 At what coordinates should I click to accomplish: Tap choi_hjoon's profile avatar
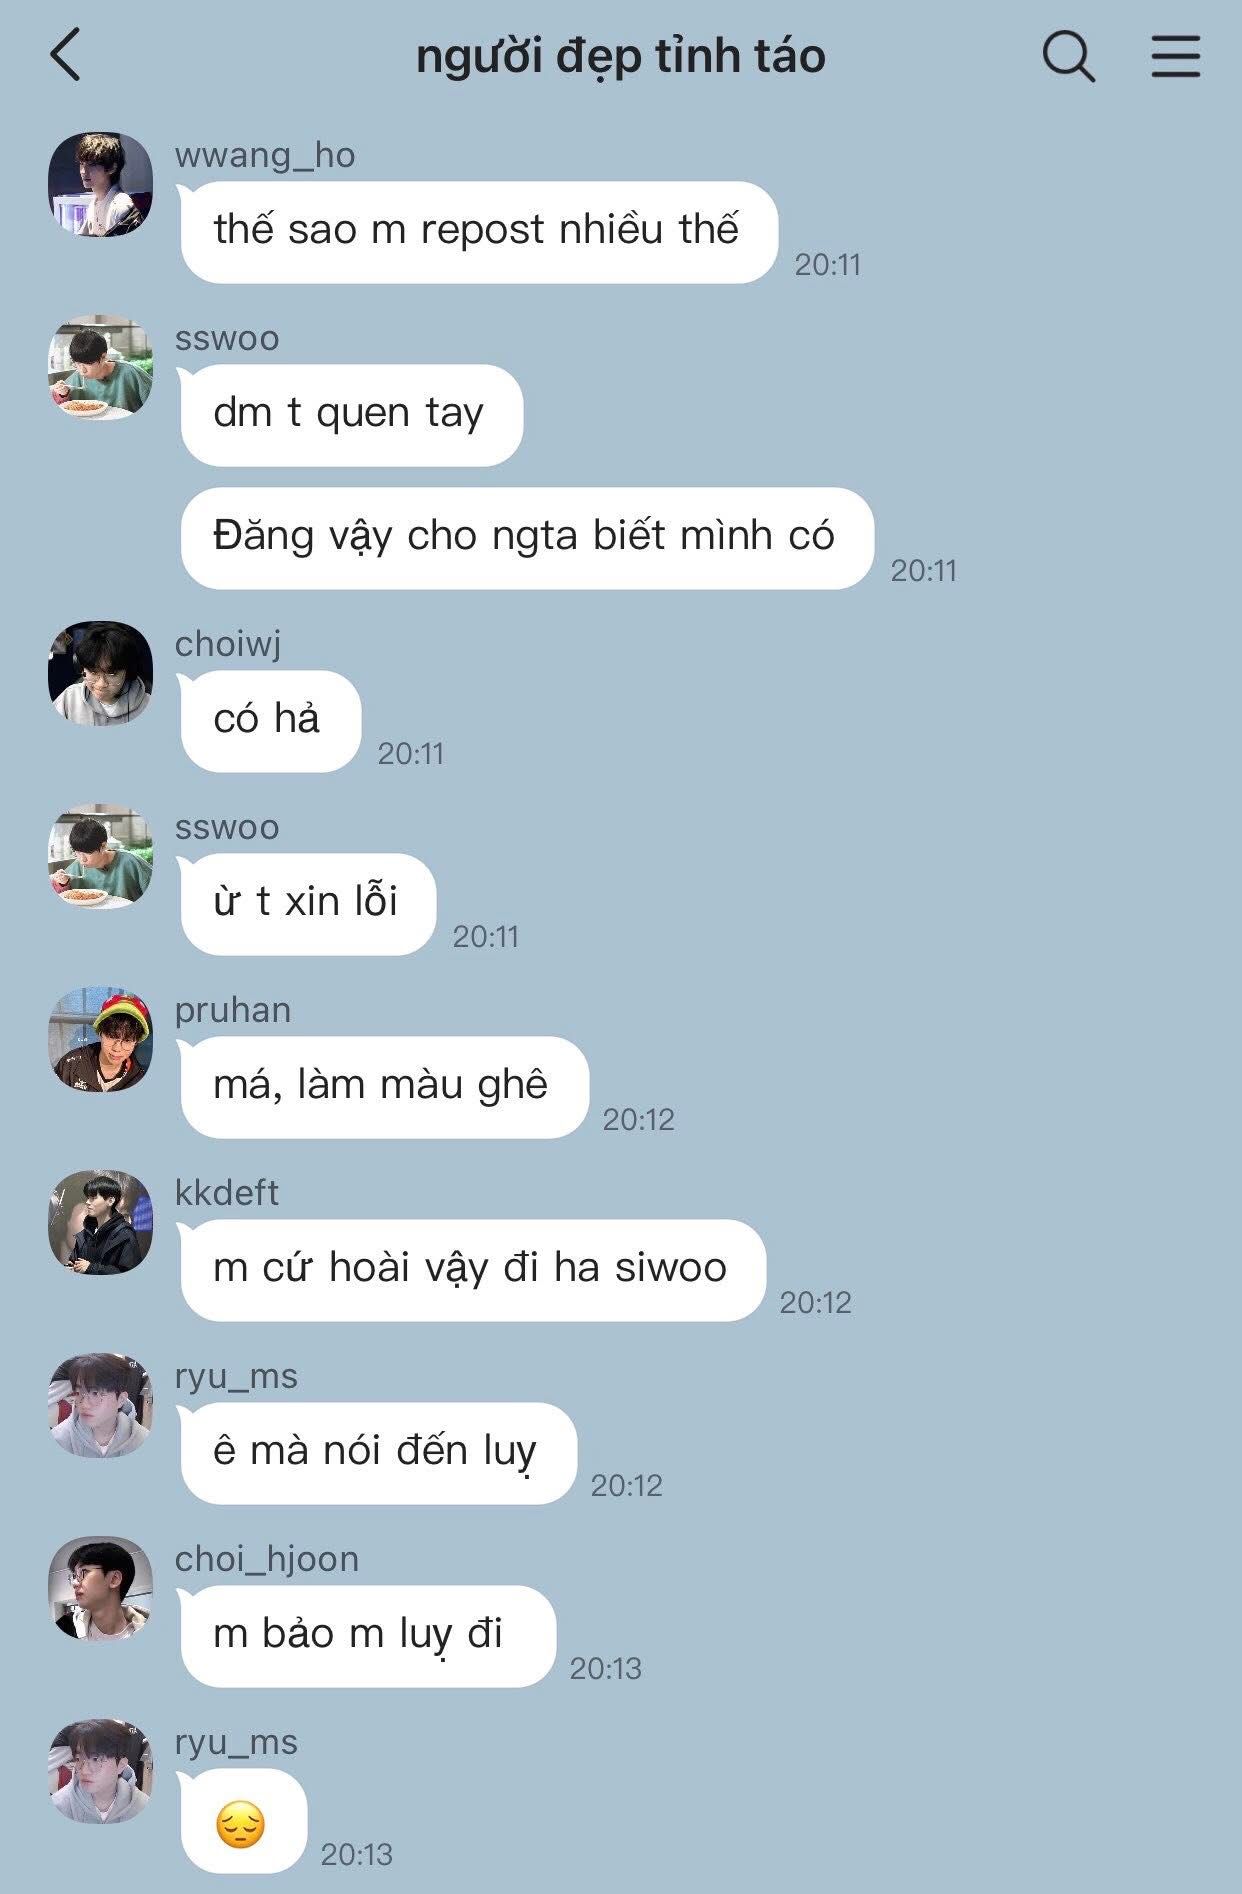[100, 1588]
